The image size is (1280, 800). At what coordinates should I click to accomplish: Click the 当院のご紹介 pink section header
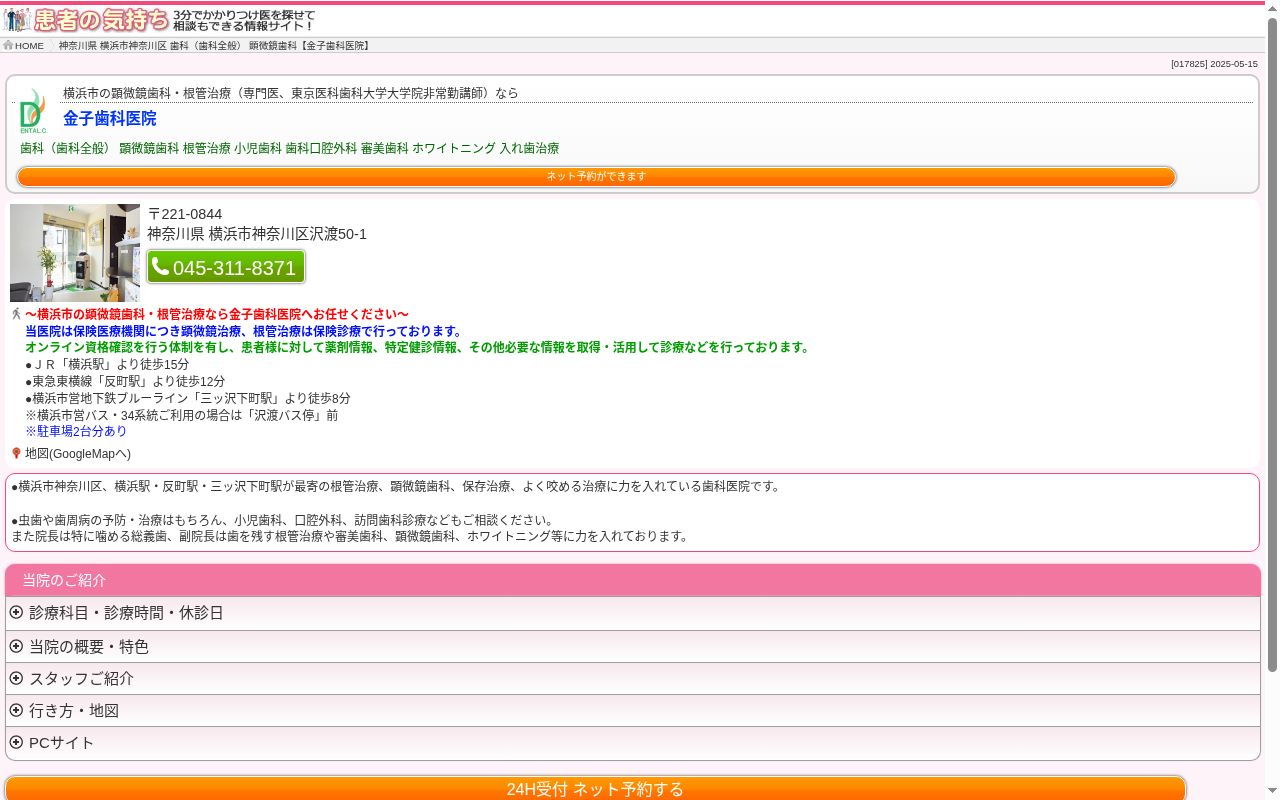point(632,580)
